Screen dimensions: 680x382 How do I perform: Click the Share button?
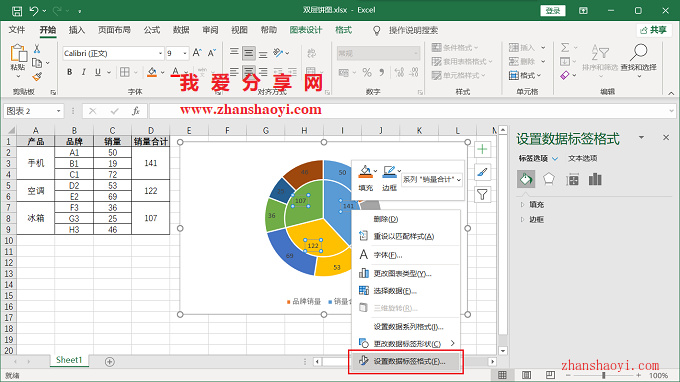click(654, 30)
